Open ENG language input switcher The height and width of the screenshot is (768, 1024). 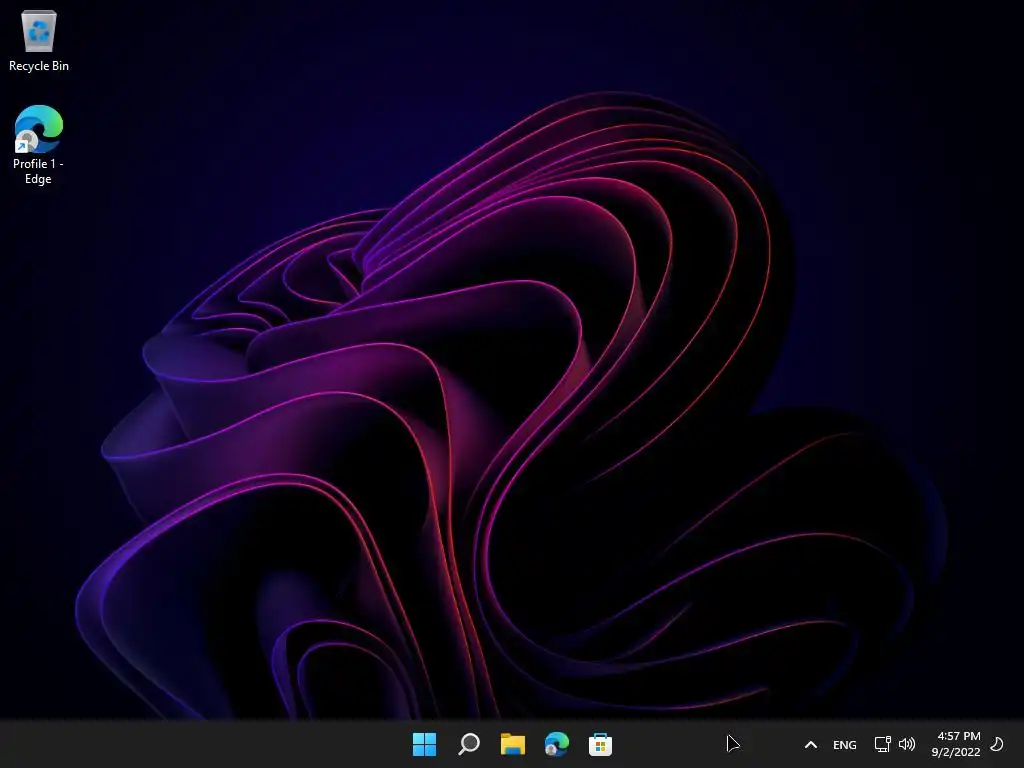tap(844, 744)
